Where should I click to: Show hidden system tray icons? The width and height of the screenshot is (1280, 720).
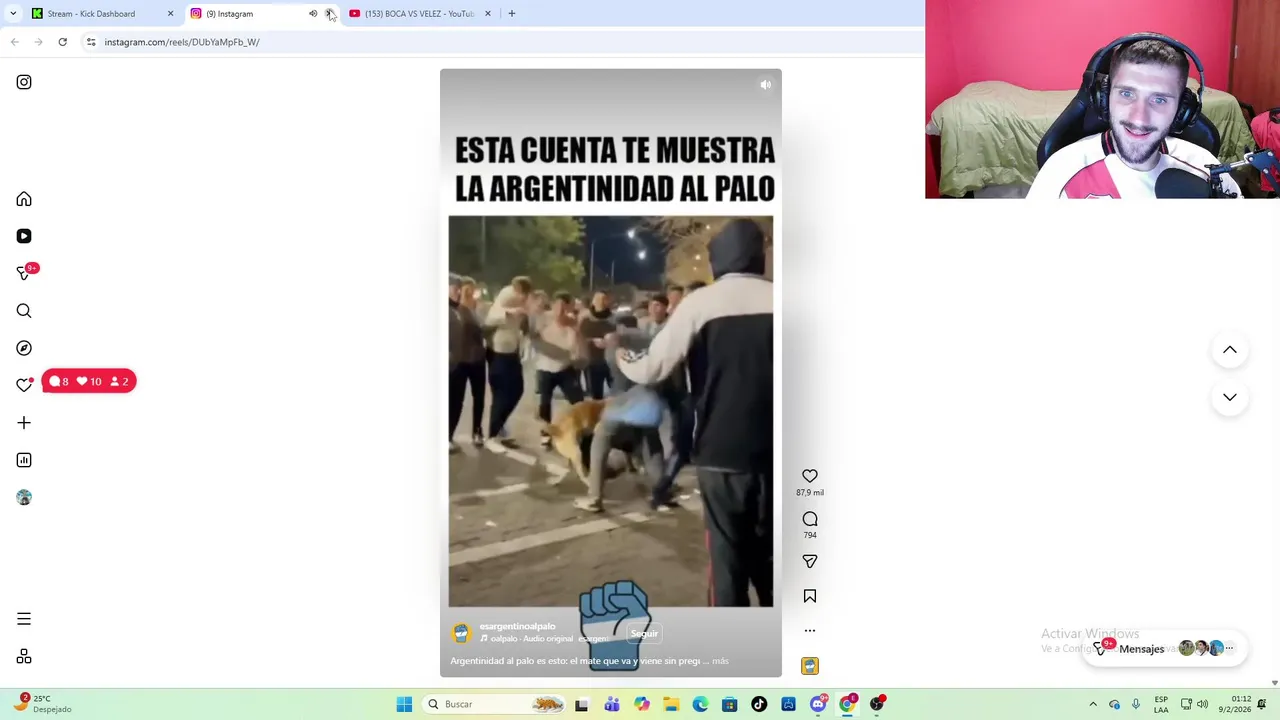[1093, 704]
